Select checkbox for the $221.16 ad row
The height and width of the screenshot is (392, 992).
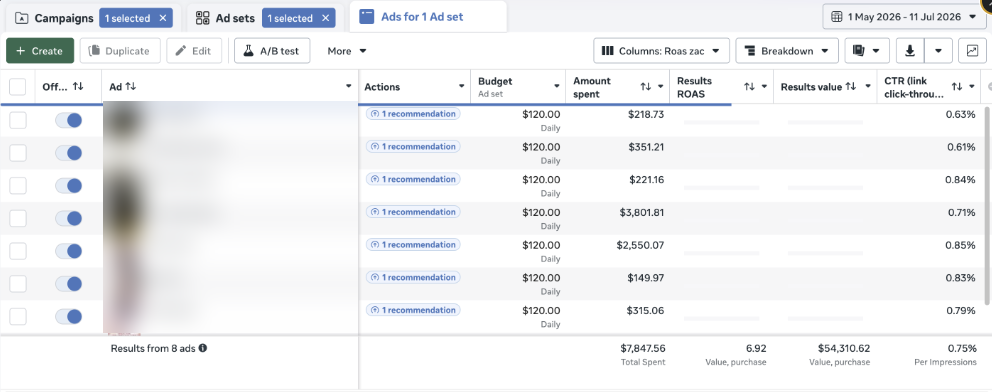[x=18, y=186]
